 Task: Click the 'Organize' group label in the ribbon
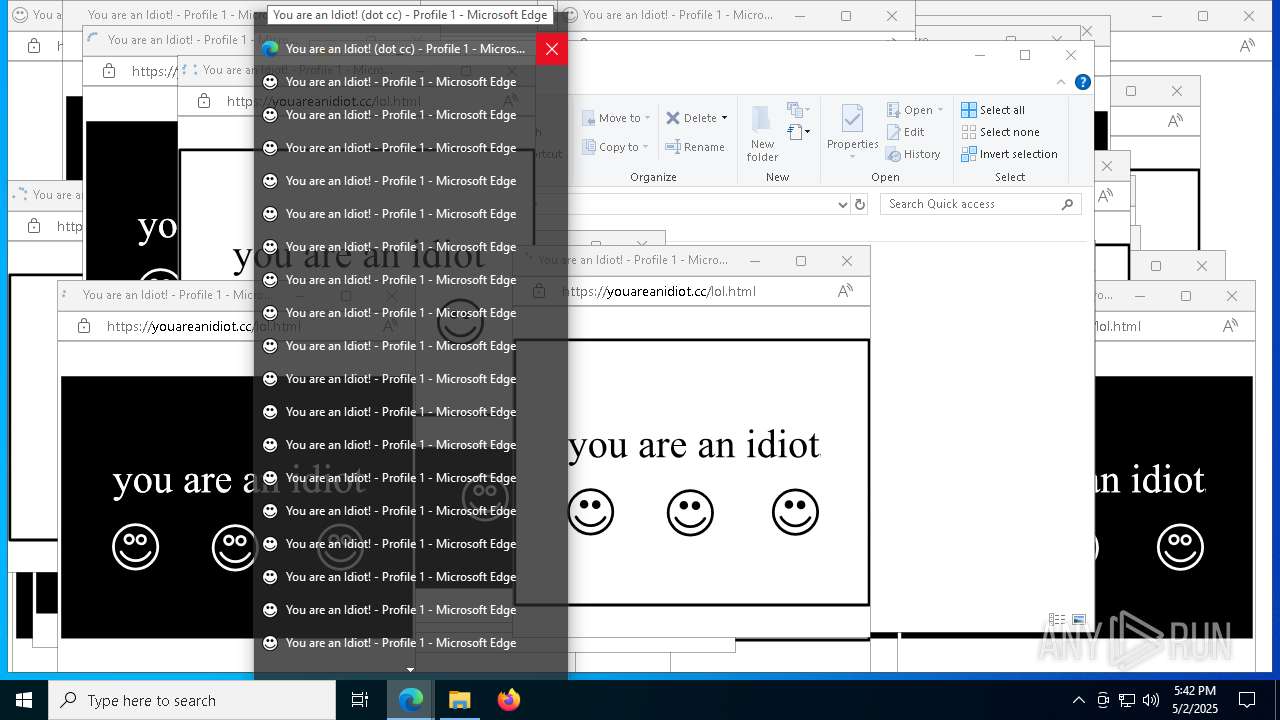(x=653, y=177)
